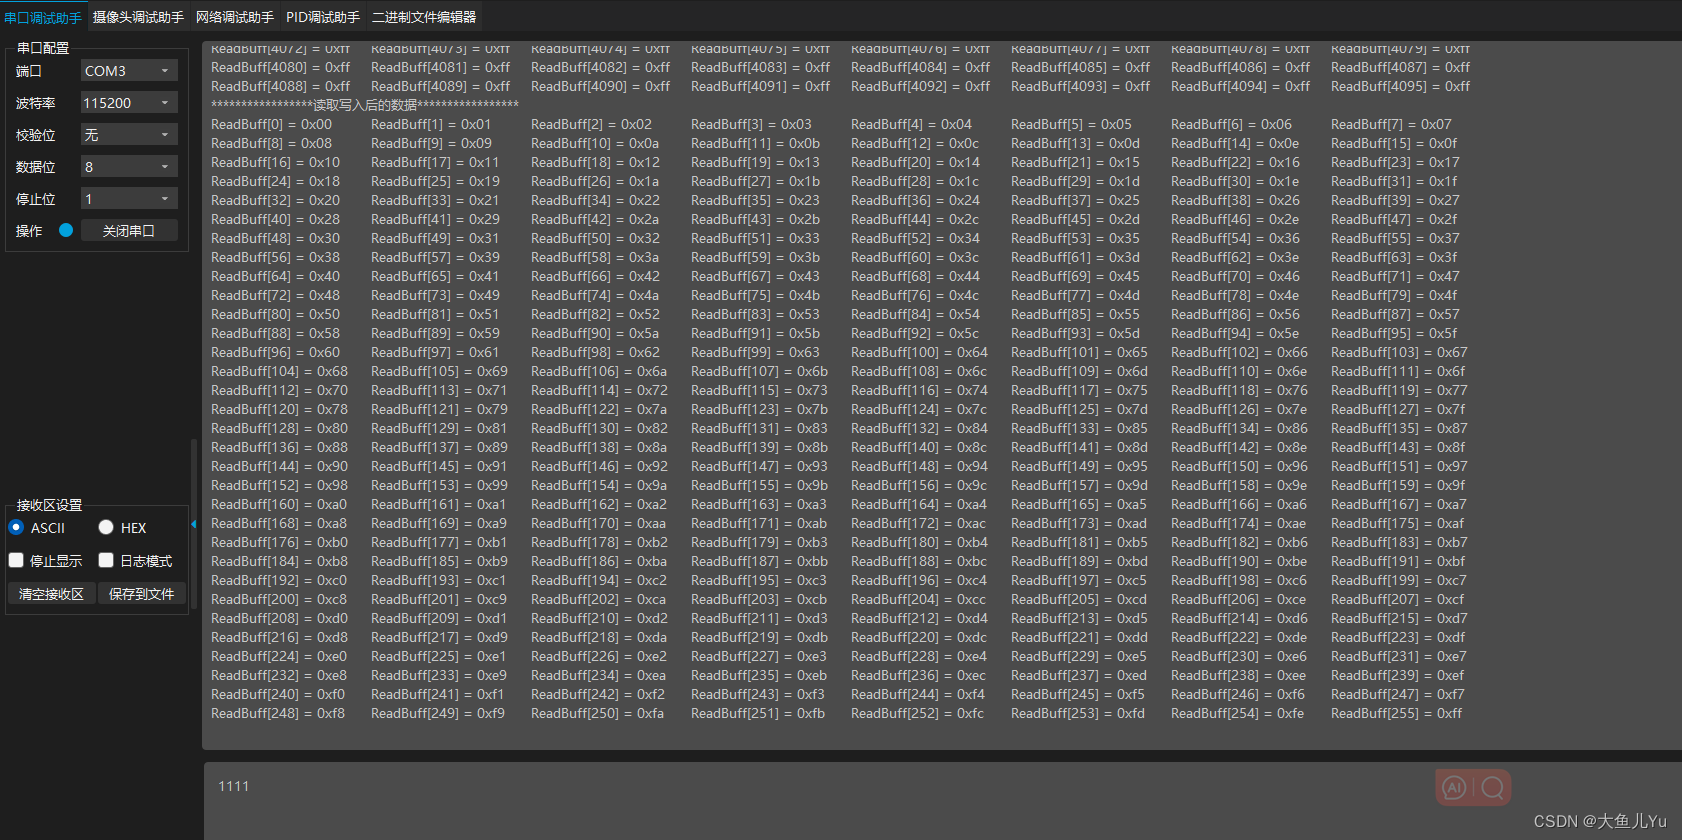1682x840 pixels.
Task: Click the blue panel collapse arrow beside 接收区设置
Action: pyautogui.click(x=193, y=524)
